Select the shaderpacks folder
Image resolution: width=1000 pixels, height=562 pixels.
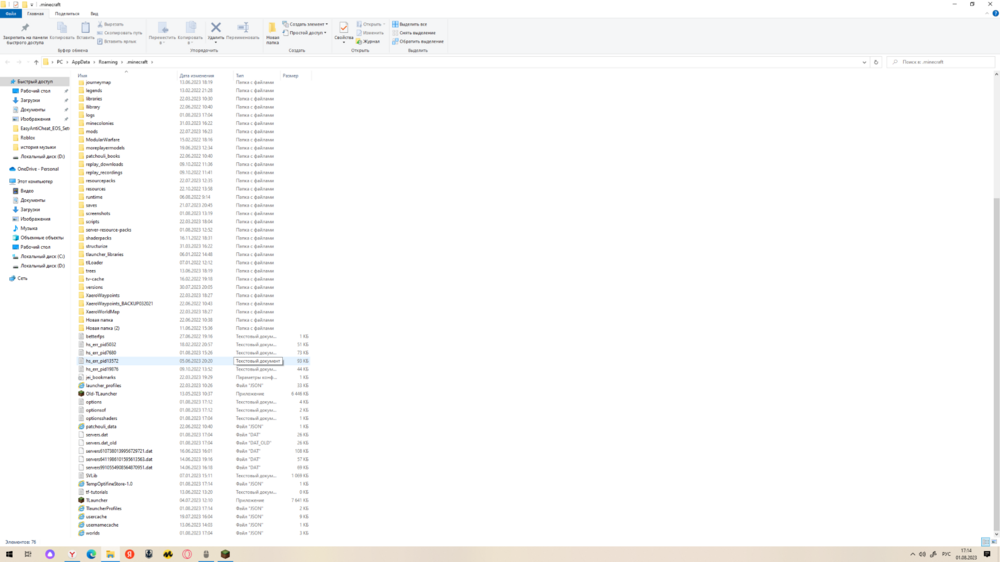click(x=98, y=238)
